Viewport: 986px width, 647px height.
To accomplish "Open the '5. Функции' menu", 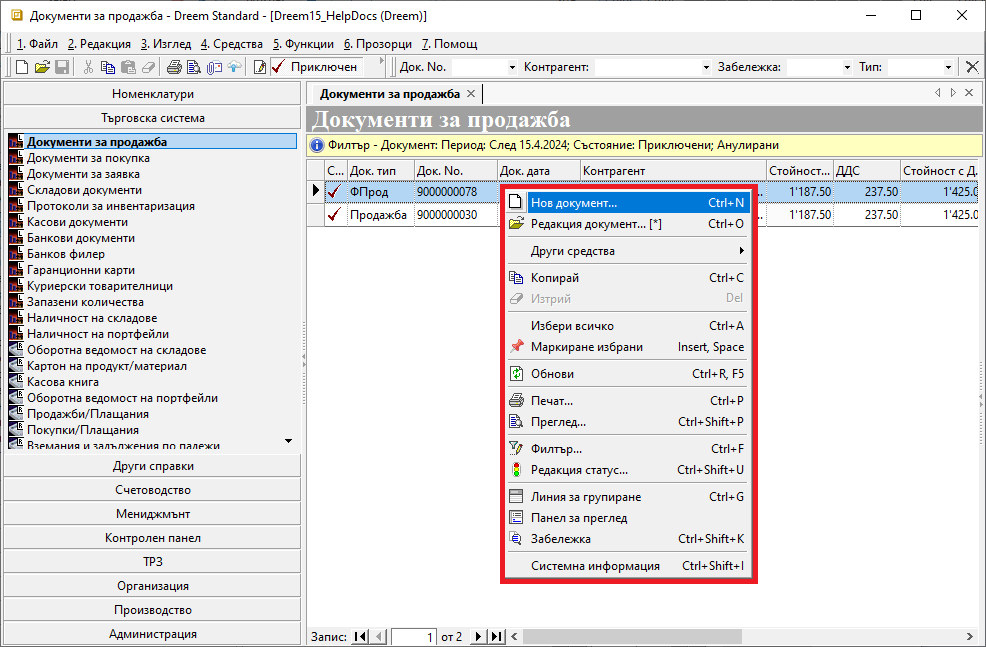I will click(304, 44).
